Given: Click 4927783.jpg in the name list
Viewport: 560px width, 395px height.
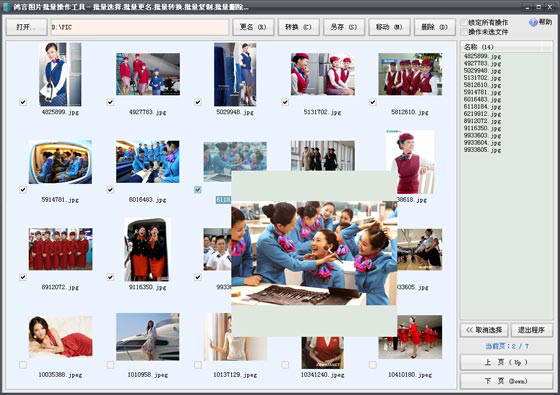Looking at the screenshot, I should [482, 64].
